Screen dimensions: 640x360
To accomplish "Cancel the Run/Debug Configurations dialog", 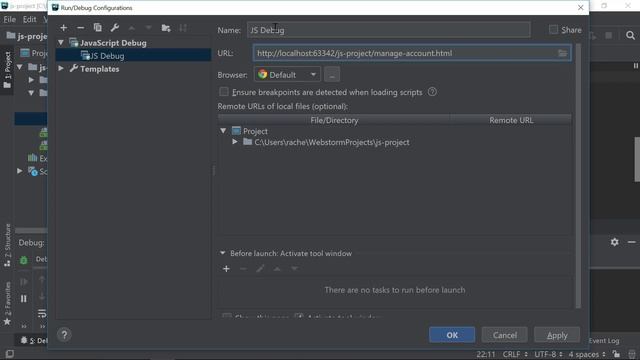I will [x=504, y=335].
